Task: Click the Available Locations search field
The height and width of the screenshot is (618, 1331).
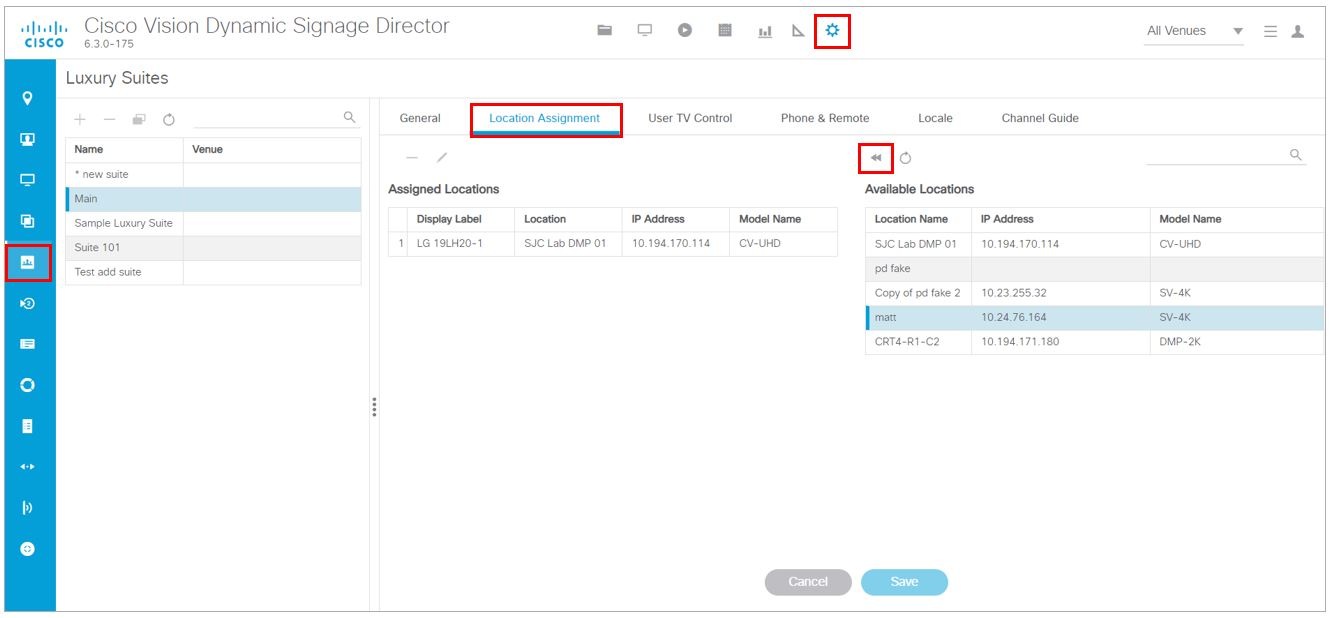Action: 1225,156
